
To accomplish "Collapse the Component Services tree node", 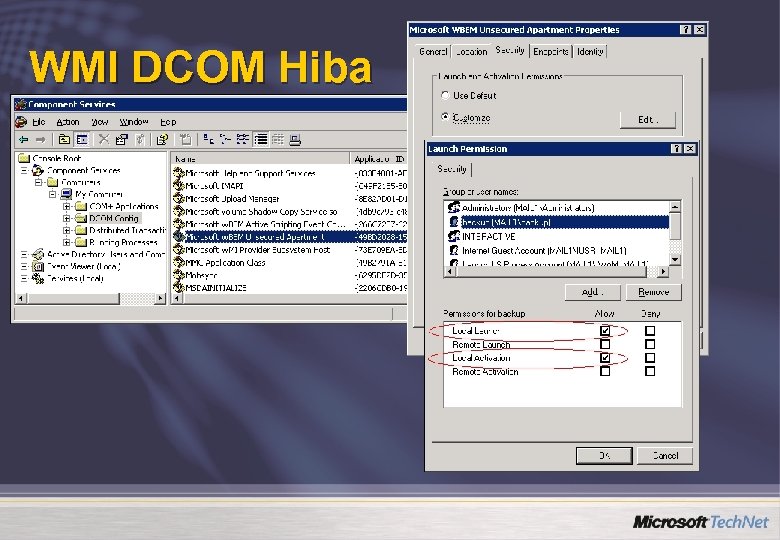I will click(24, 171).
